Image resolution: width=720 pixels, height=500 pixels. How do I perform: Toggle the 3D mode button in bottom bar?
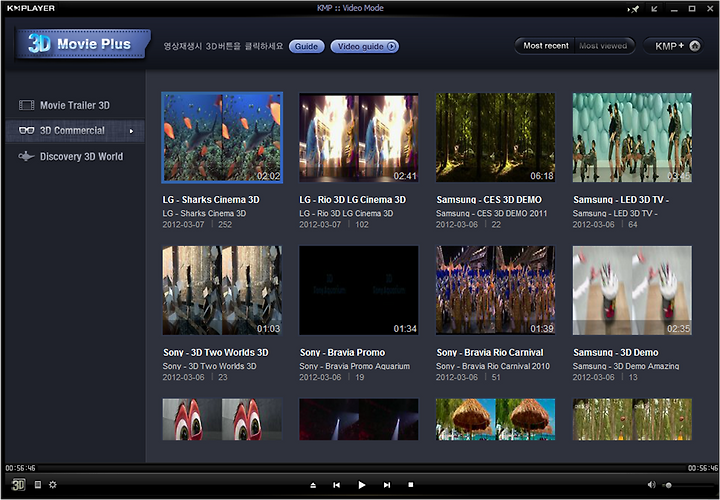(18, 484)
